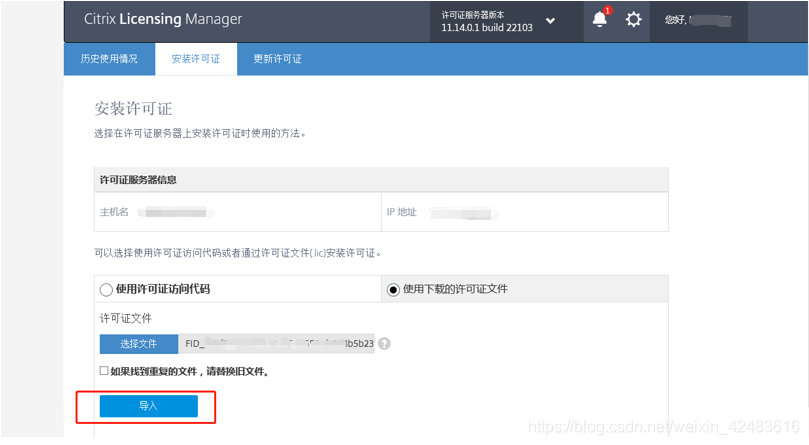This screenshot has height=445, width=809.
Task: Click the IP 地址 value
Action: tap(463, 213)
